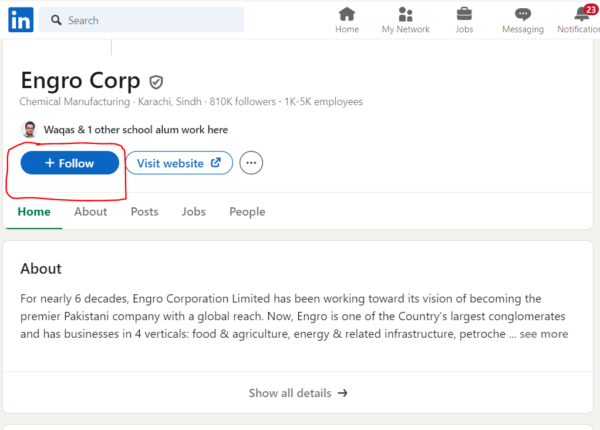Switch to the company Jobs tab
Image resolution: width=600 pixels, height=430 pixels.
tap(194, 212)
